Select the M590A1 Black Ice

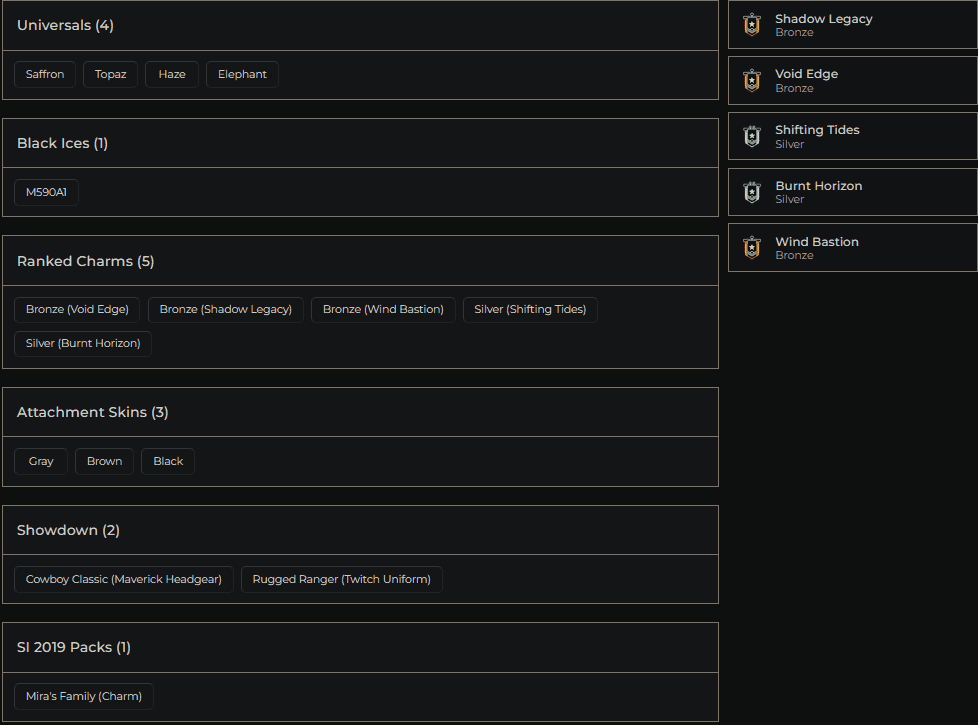pyautogui.click(x=46, y=192)
